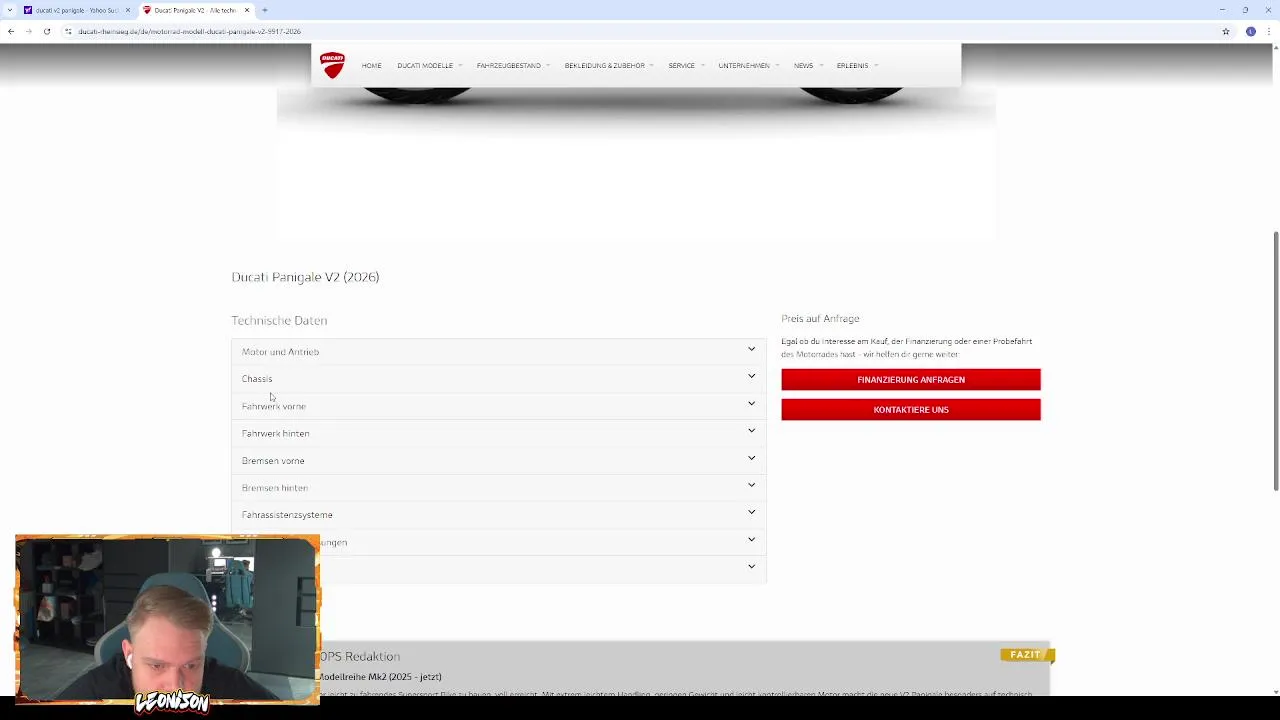Click the Modellreihe Mk2 (2025 - jetzt) text
1280x720 pixels.
point(380,677)
